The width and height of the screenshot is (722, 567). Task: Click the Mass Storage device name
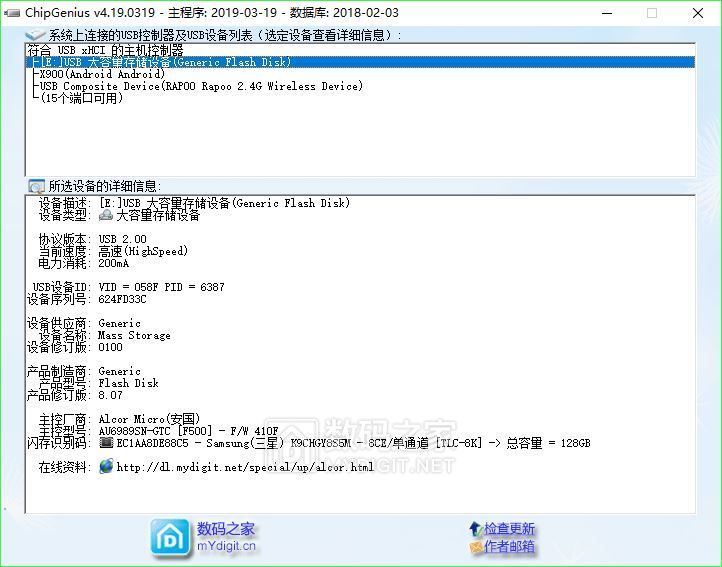[x=134, y=335]
